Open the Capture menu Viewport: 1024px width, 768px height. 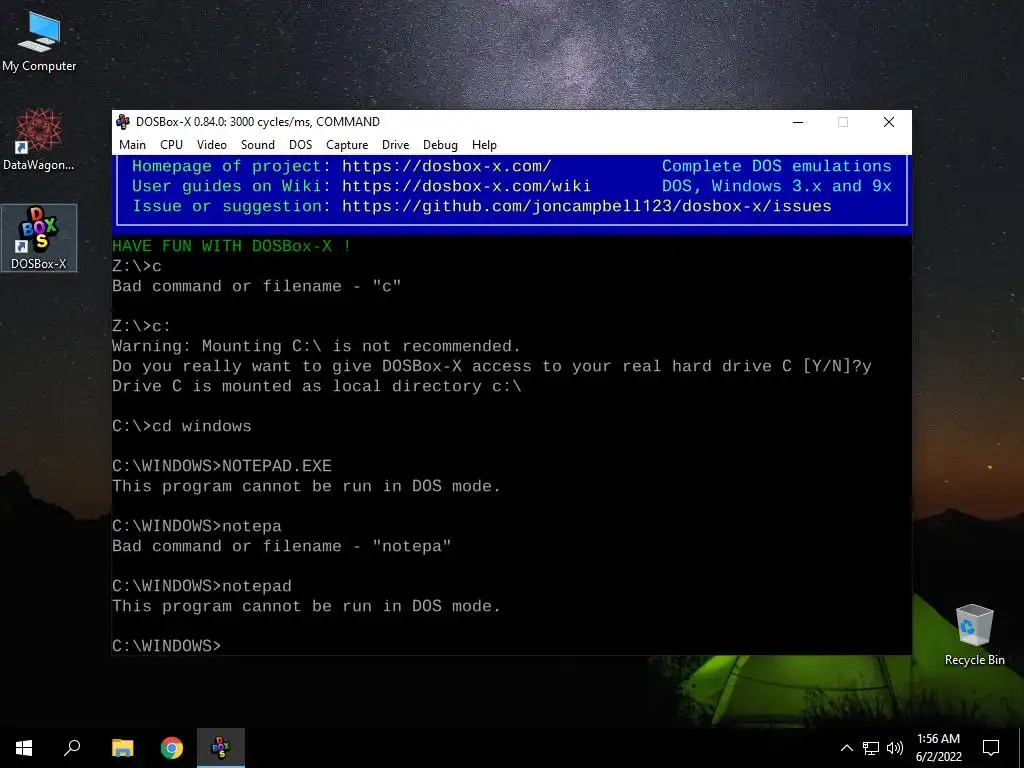(x=347, y=145)
